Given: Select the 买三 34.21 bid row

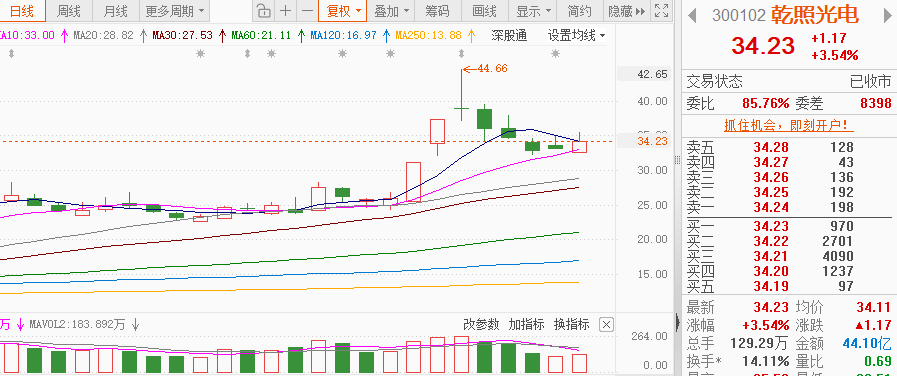Looking at the screenshot, I should coord(789,256).
